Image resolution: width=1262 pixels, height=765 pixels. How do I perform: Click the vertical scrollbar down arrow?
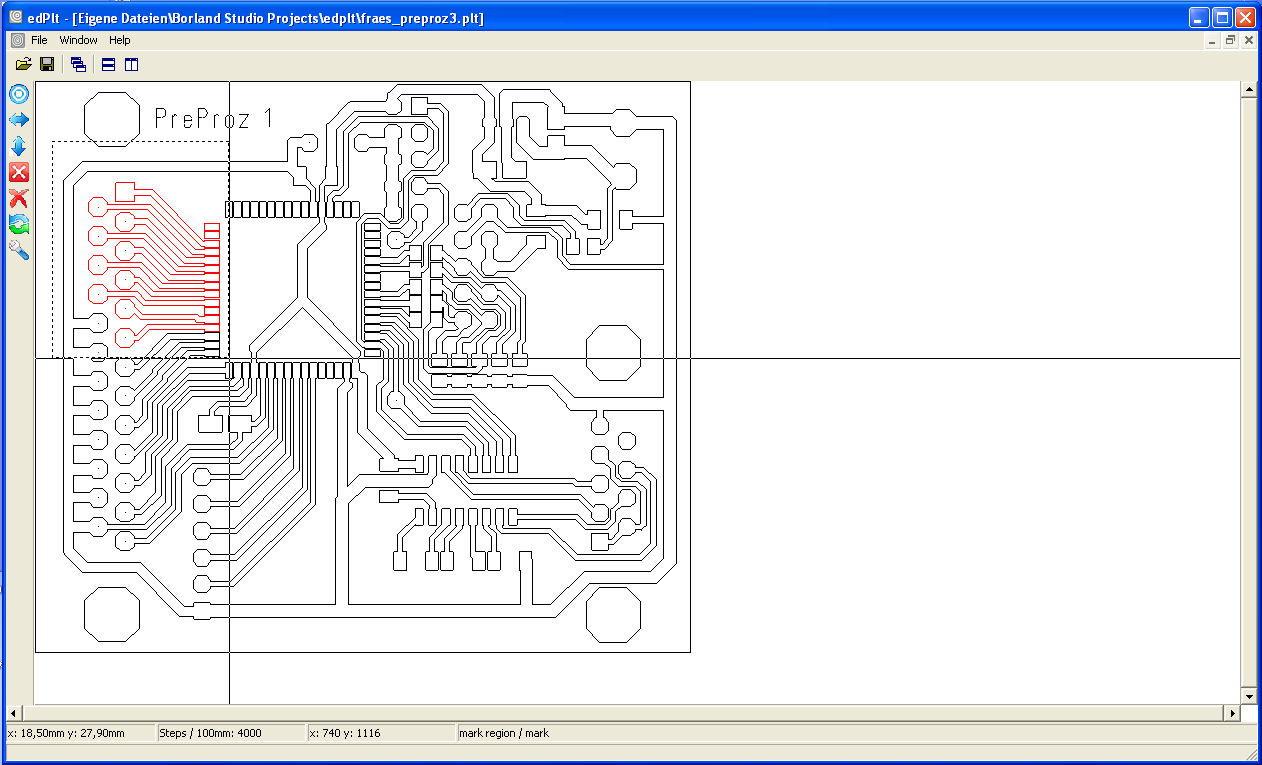(x=1248, y=696)
